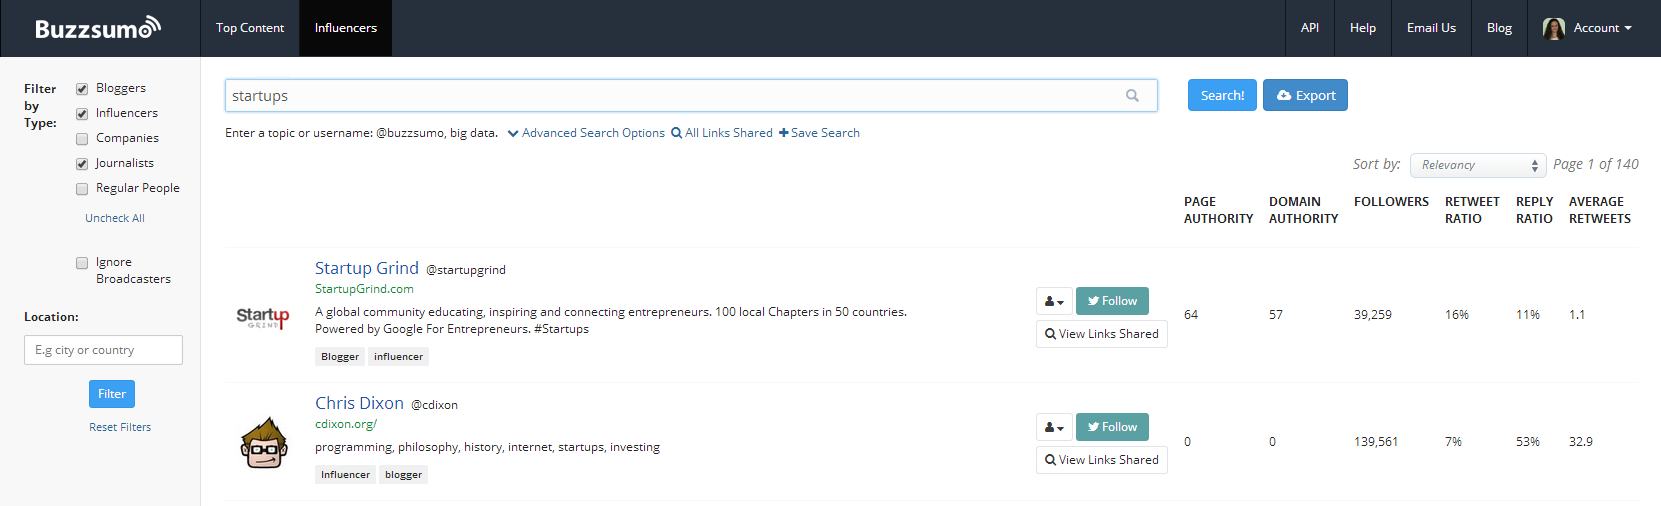The width and height of the screenshot is (1661, 506).
Task: Click the magnifier icon in search box
Action: [1132, 96]
